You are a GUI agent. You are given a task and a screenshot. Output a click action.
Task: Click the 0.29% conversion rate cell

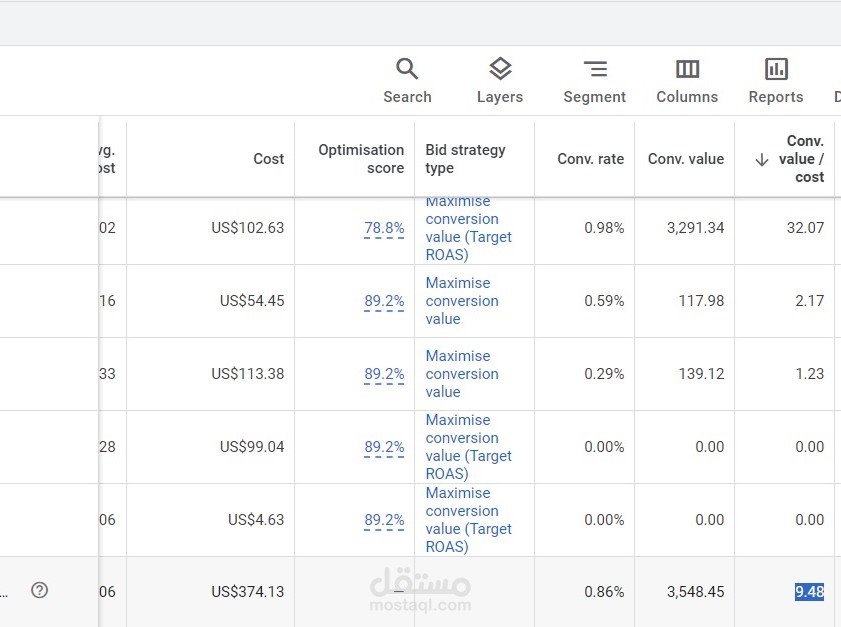tap(604, 374)
